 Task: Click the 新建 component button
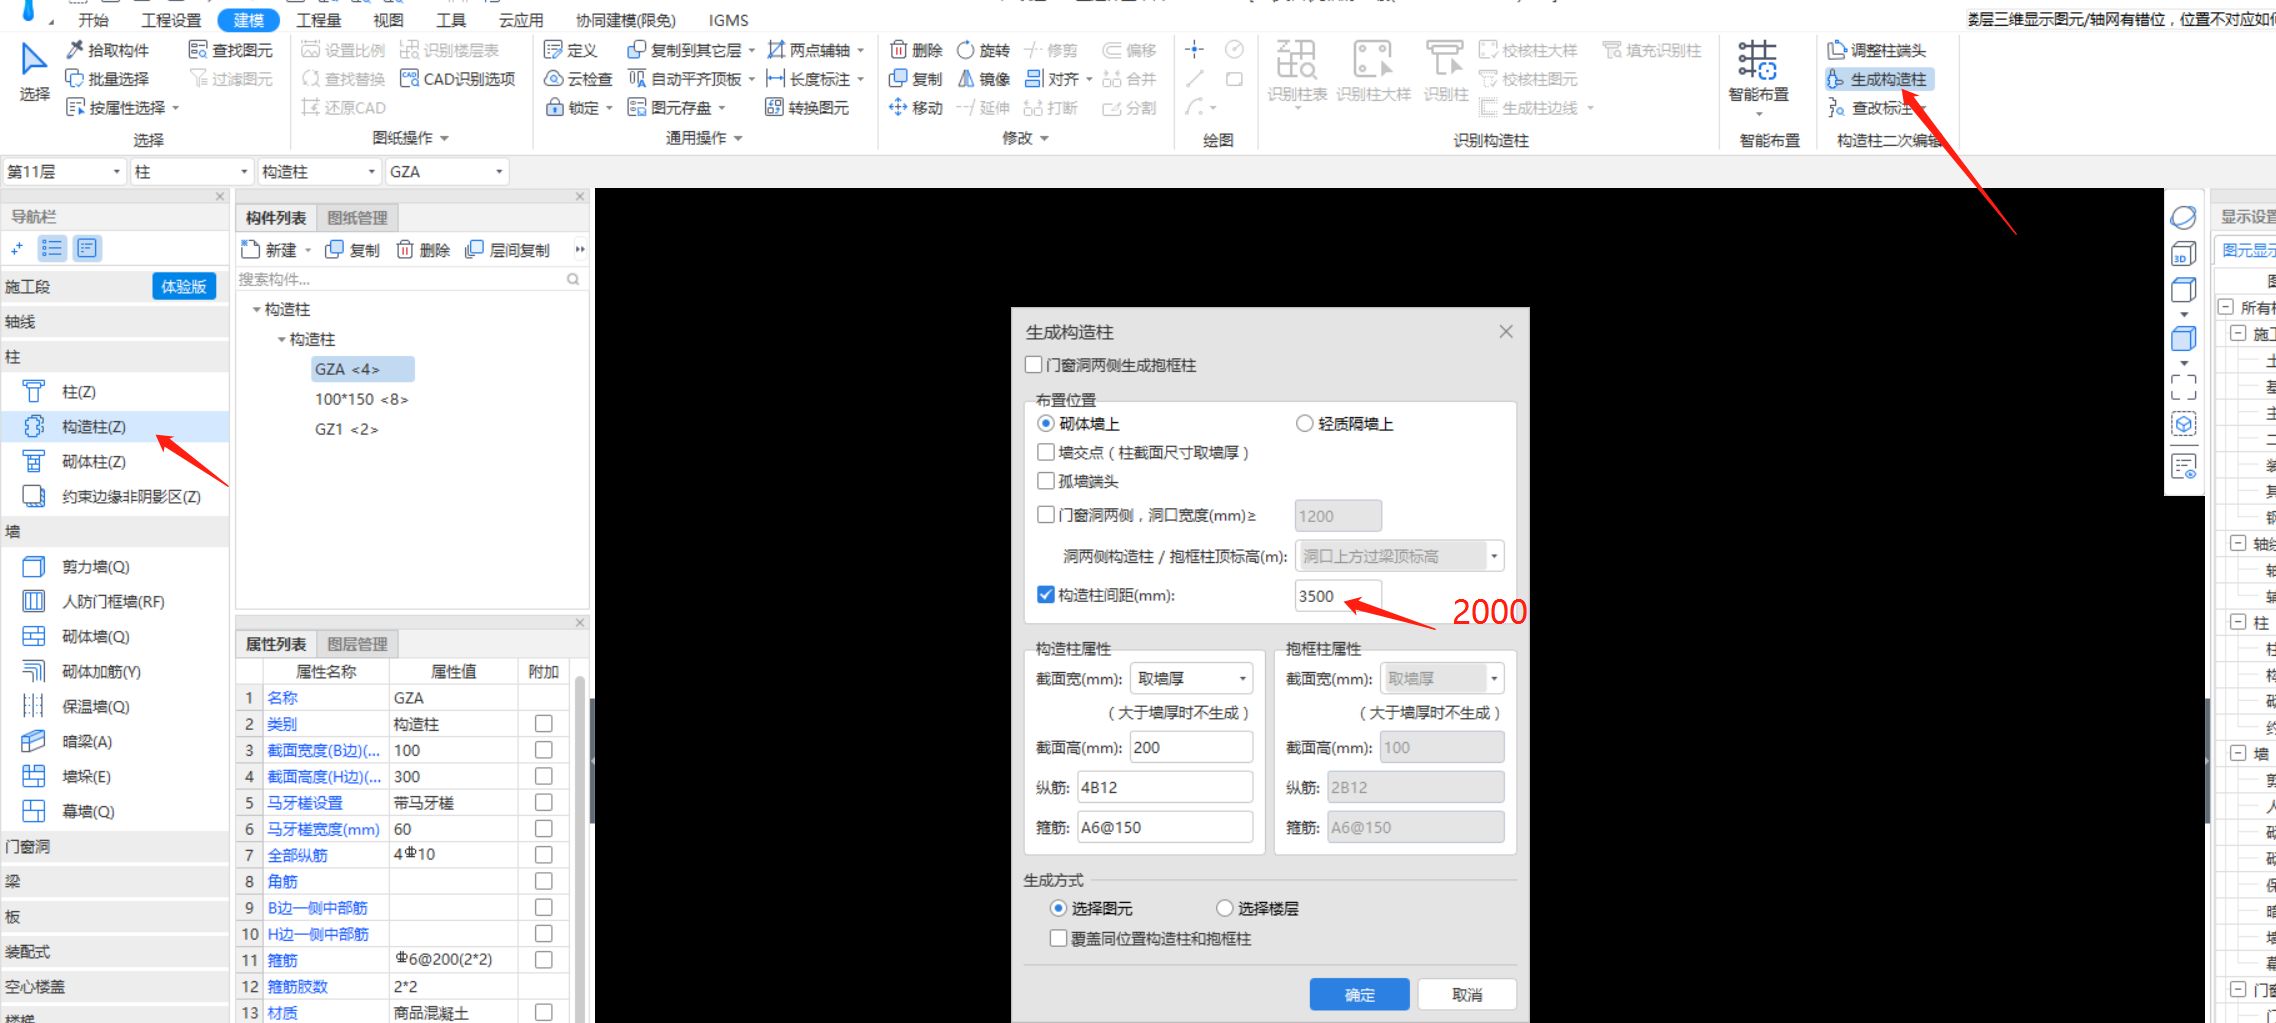pyautogui.click(x=270, y=250)
